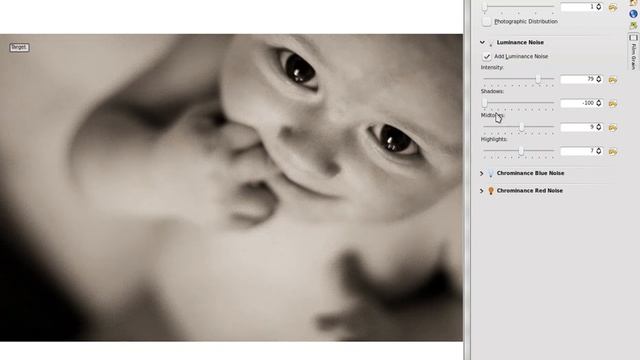Screen dimensions: 640x360
Task: Click the top slider handle above Photographic Distribution
Action: pos(484,7)
